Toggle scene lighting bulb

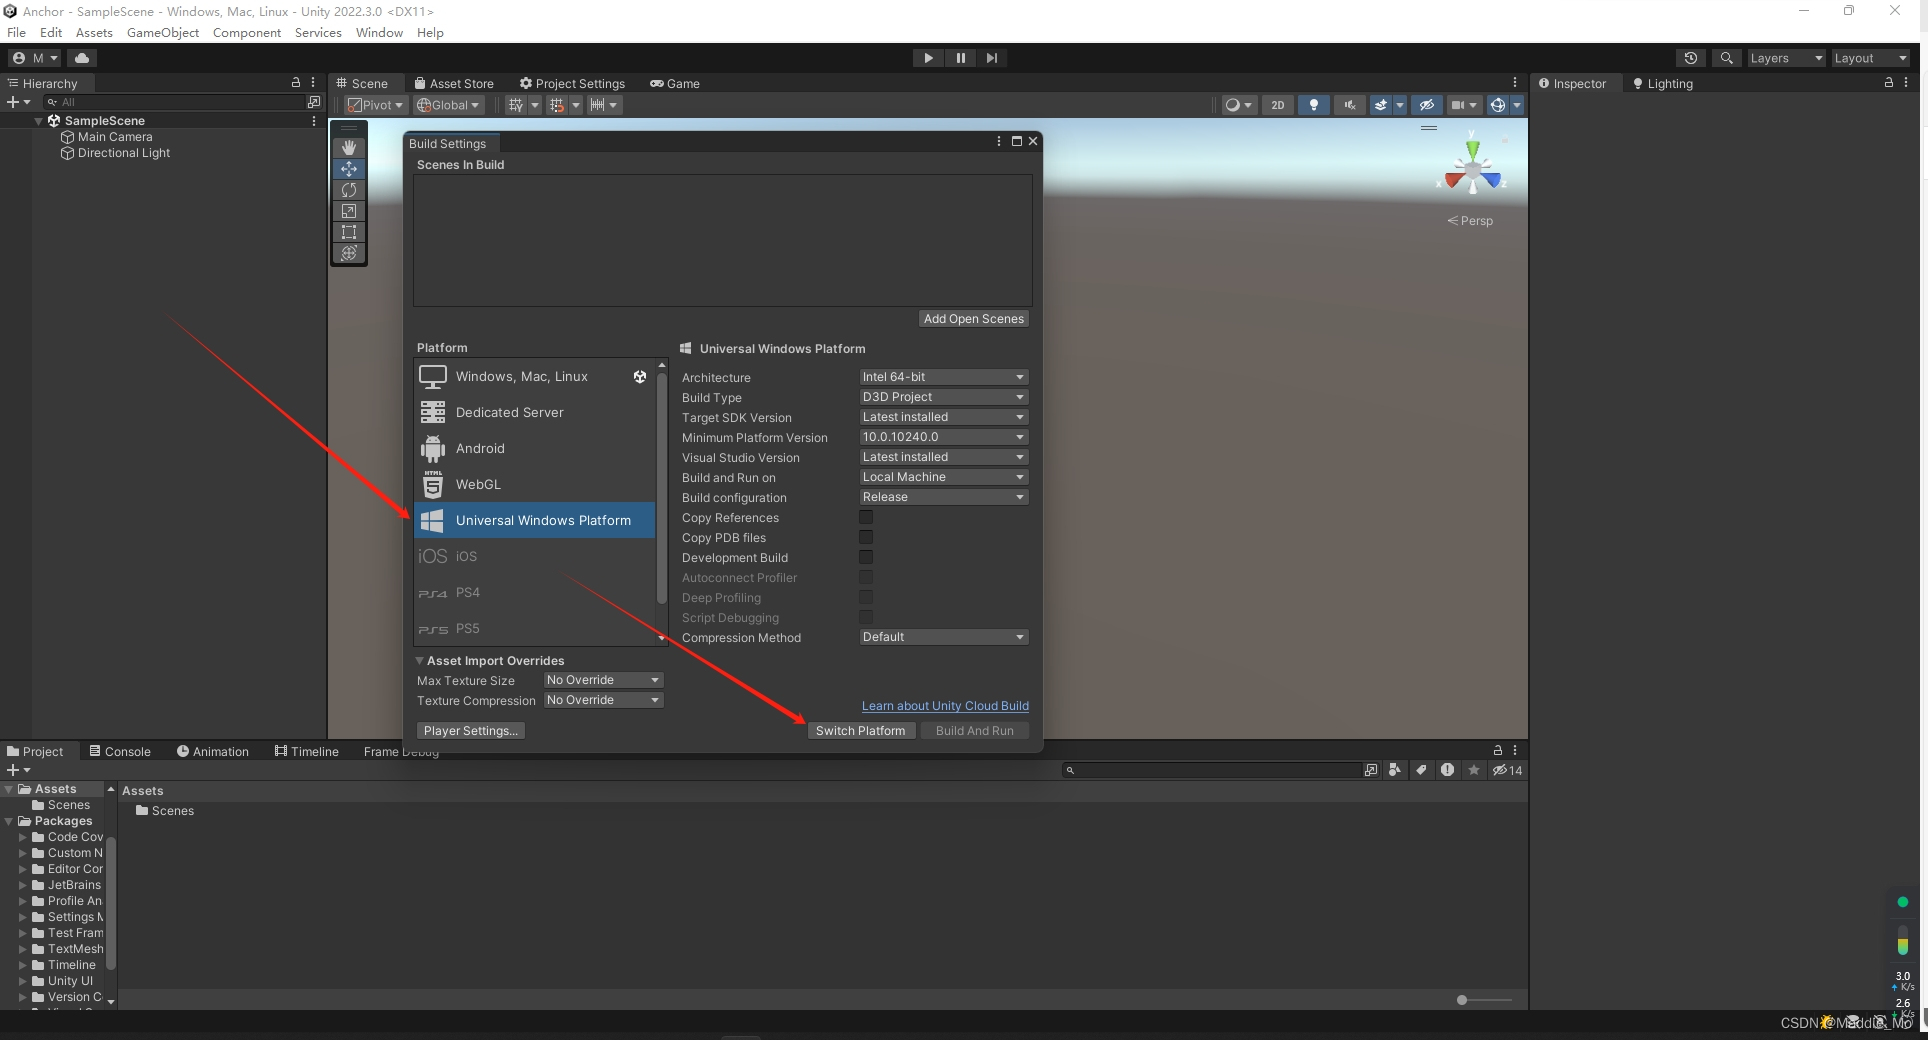[1313, 105]
